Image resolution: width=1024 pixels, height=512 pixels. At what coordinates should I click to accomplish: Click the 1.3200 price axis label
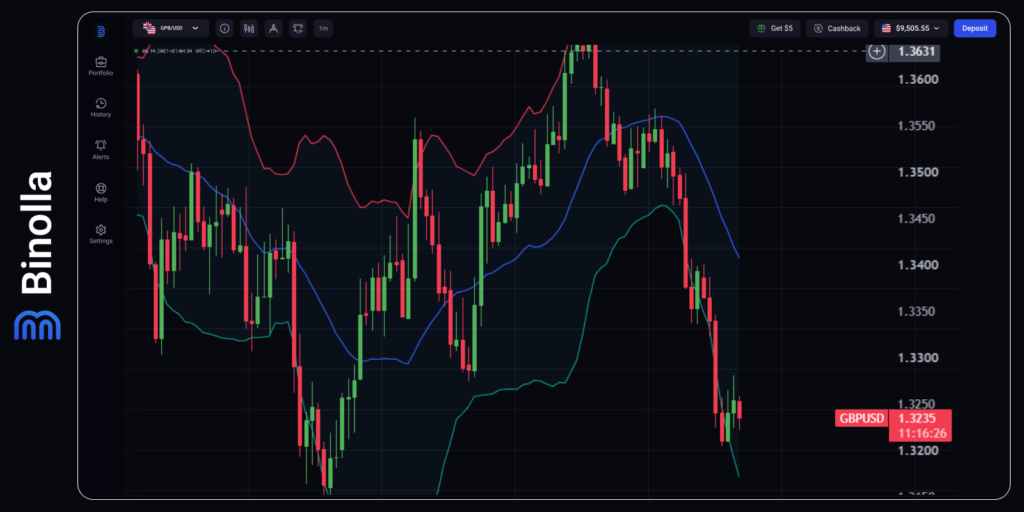tap(919, 451)
